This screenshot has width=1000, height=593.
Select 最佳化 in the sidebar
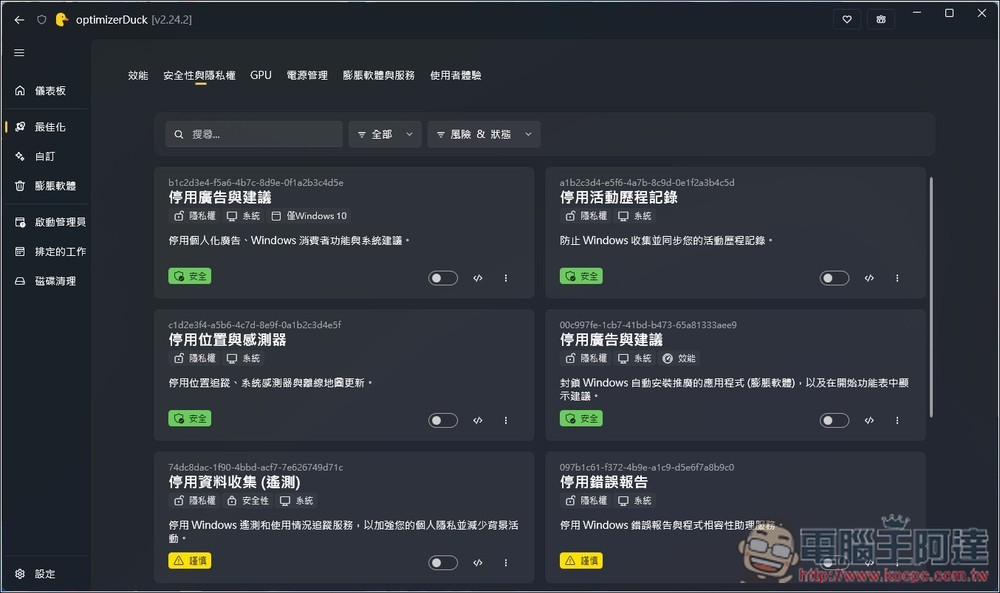point(46,127)
